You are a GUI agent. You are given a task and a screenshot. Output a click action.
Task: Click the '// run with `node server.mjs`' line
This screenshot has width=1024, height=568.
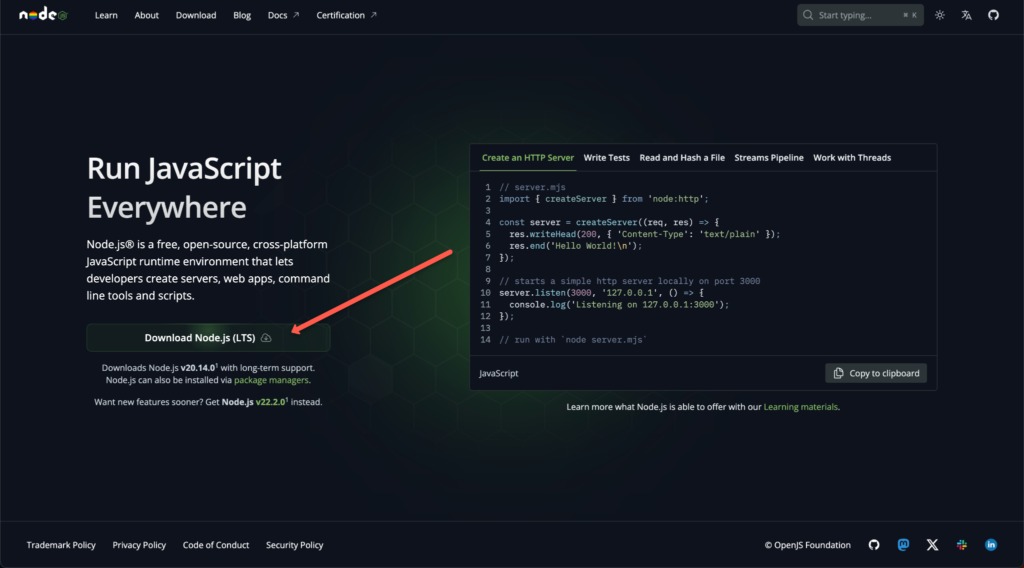[573, 340]
